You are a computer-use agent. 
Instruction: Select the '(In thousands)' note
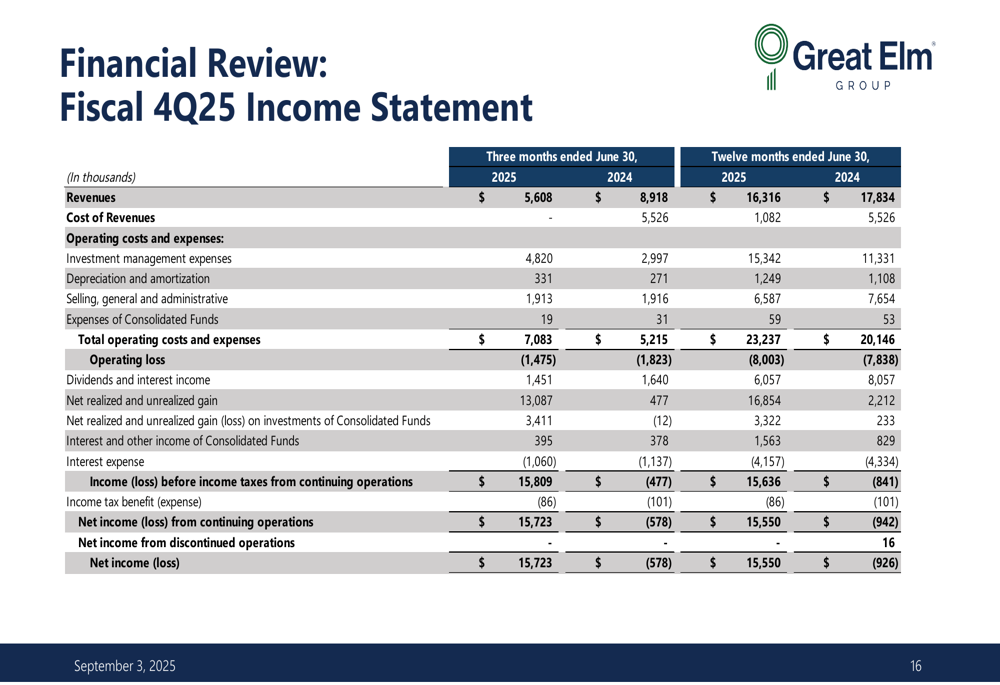coord(101,177)
